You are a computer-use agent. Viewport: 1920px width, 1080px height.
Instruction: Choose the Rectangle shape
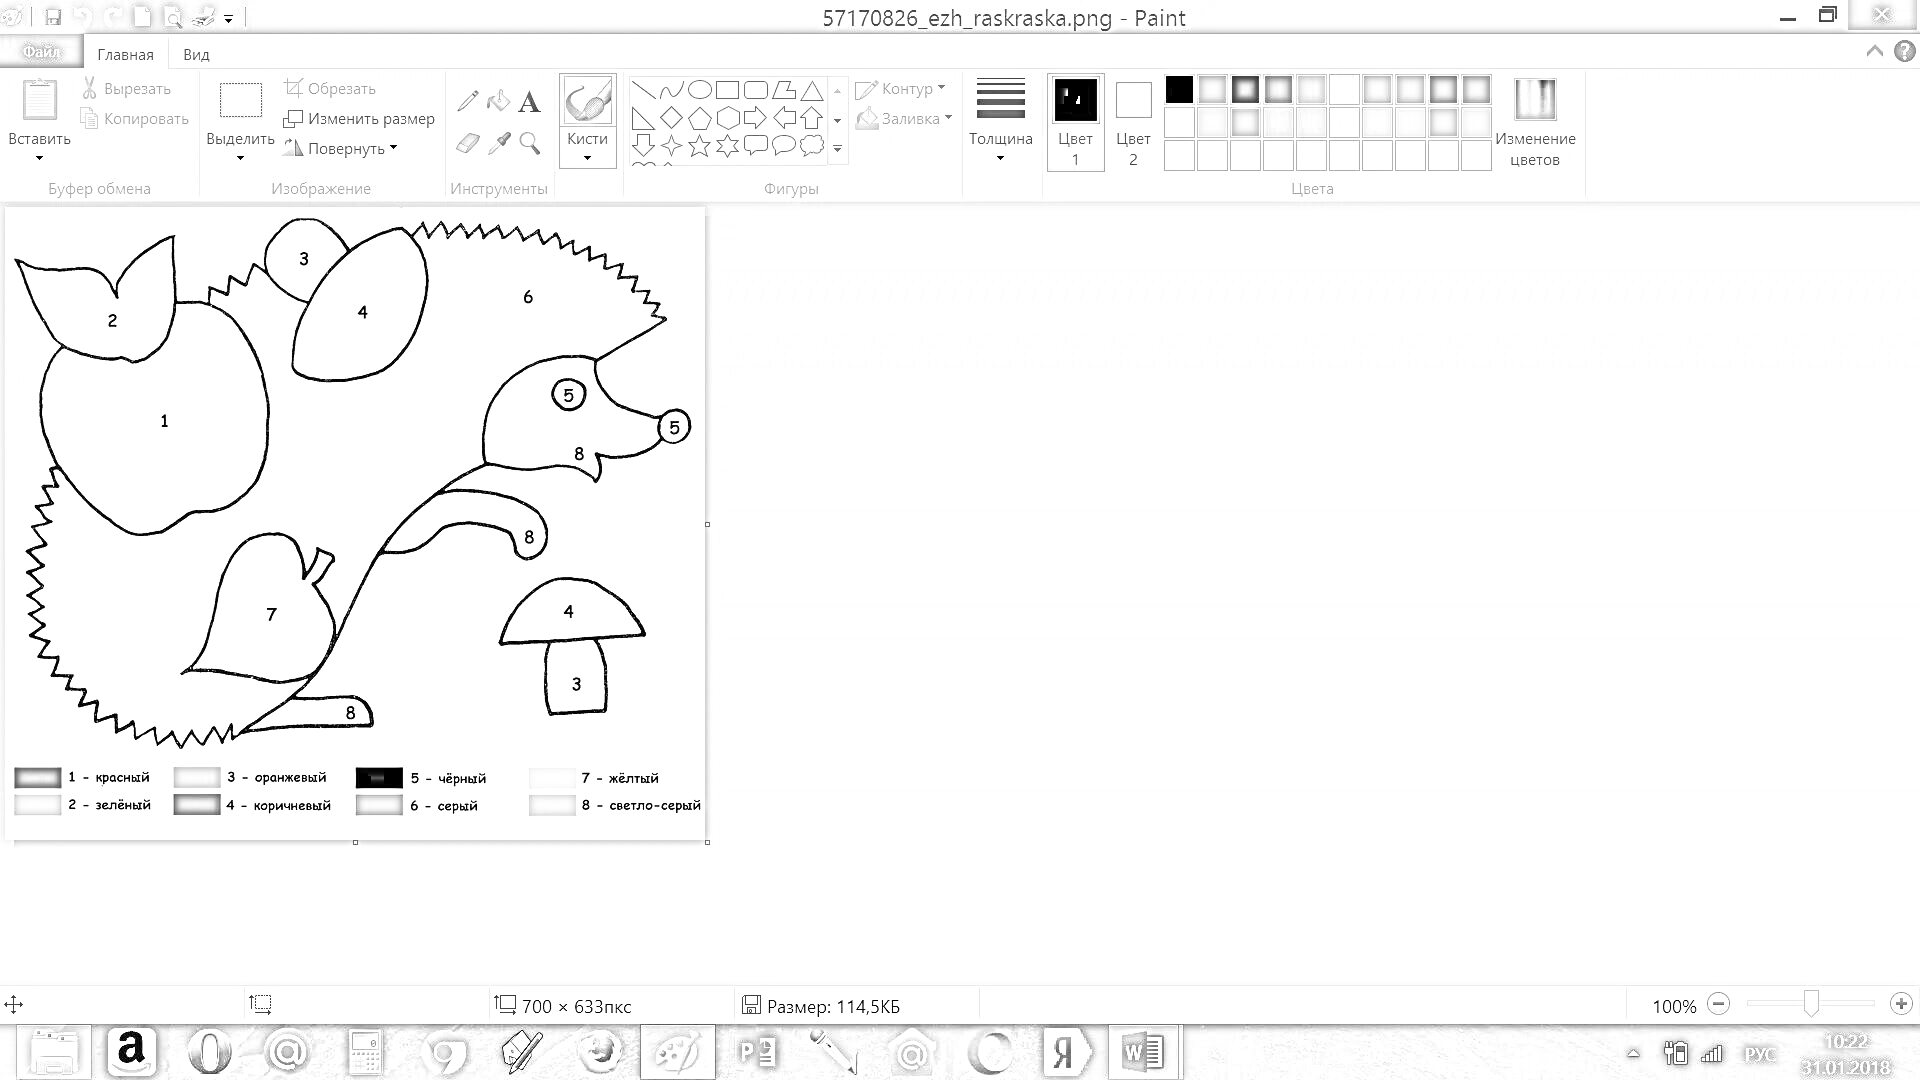[727, 90]
